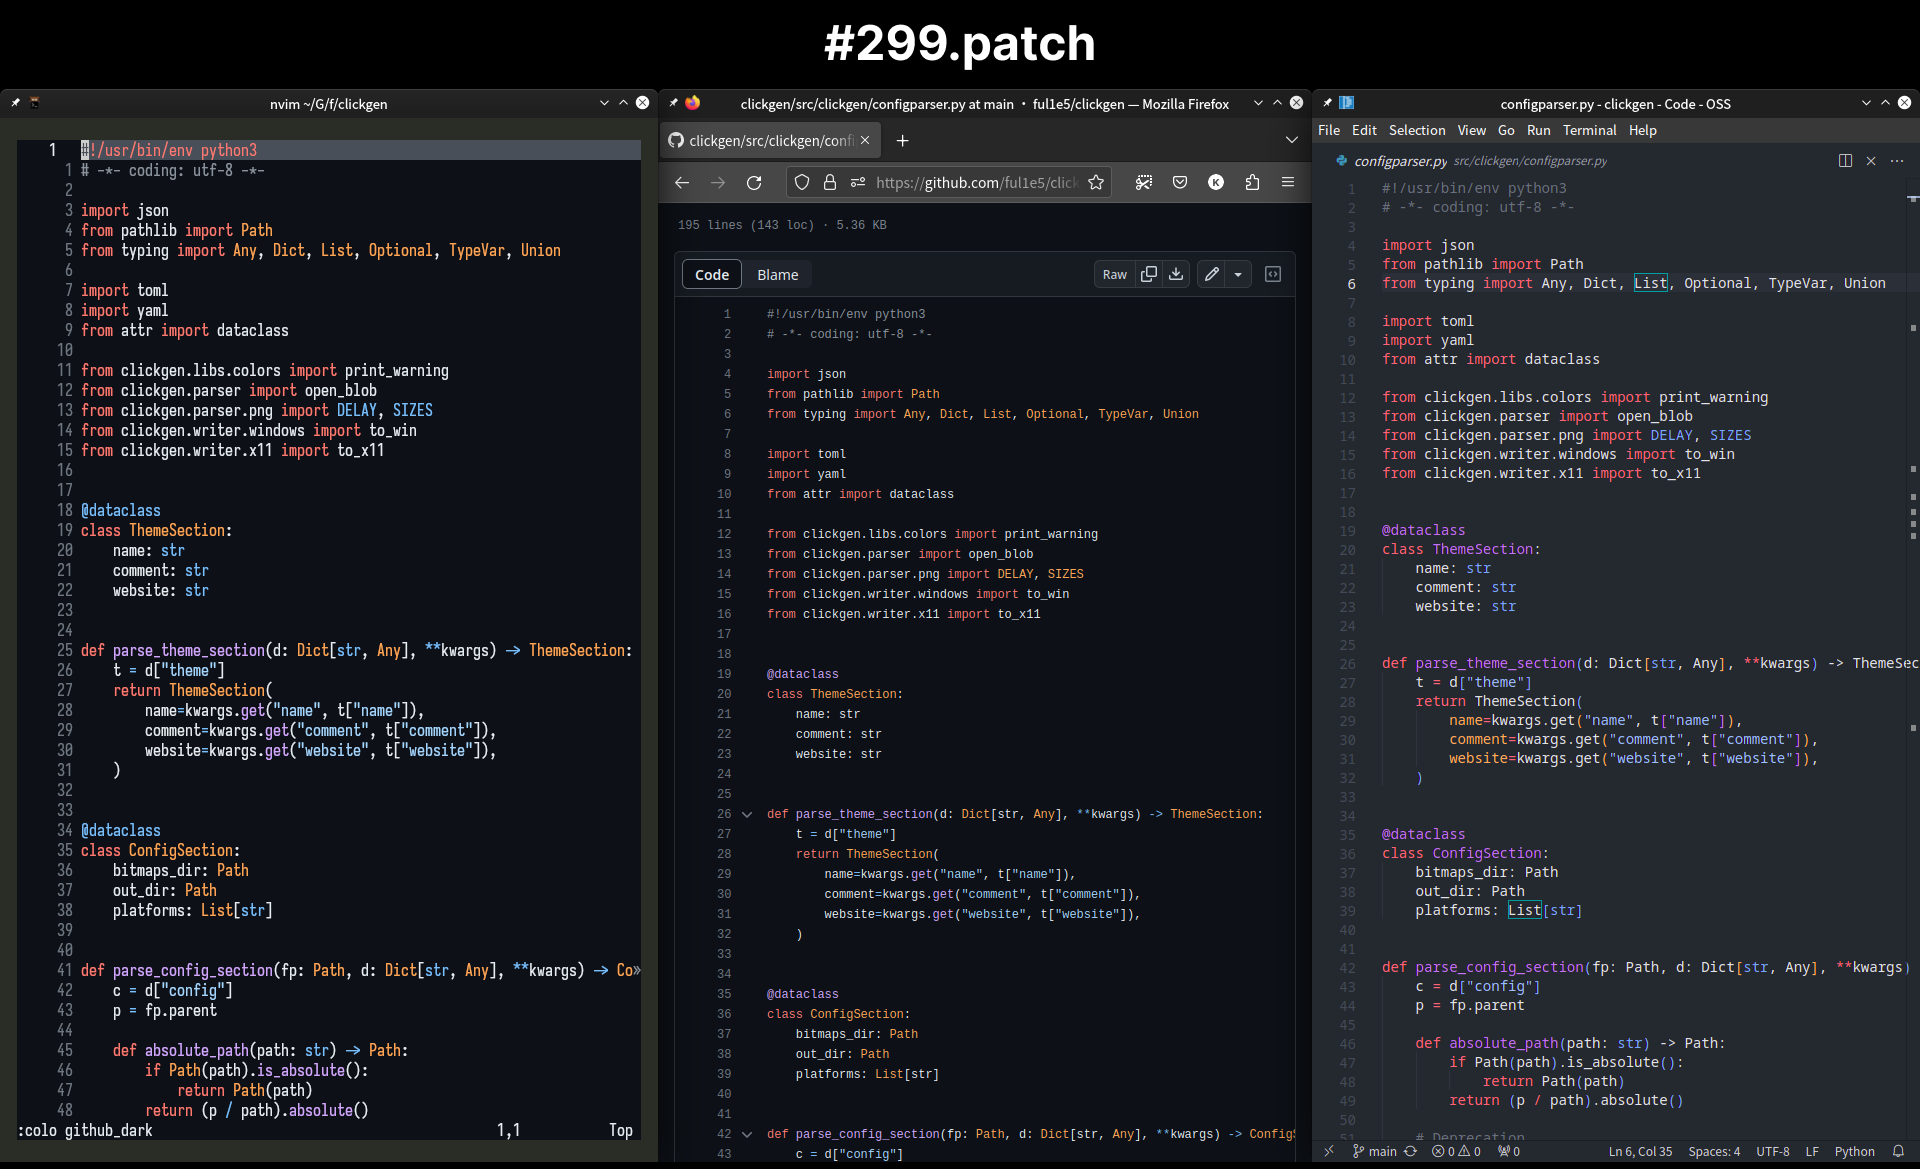Toggle bookmark star in the address bar

pyautogui.click(x=1096, y=182)
